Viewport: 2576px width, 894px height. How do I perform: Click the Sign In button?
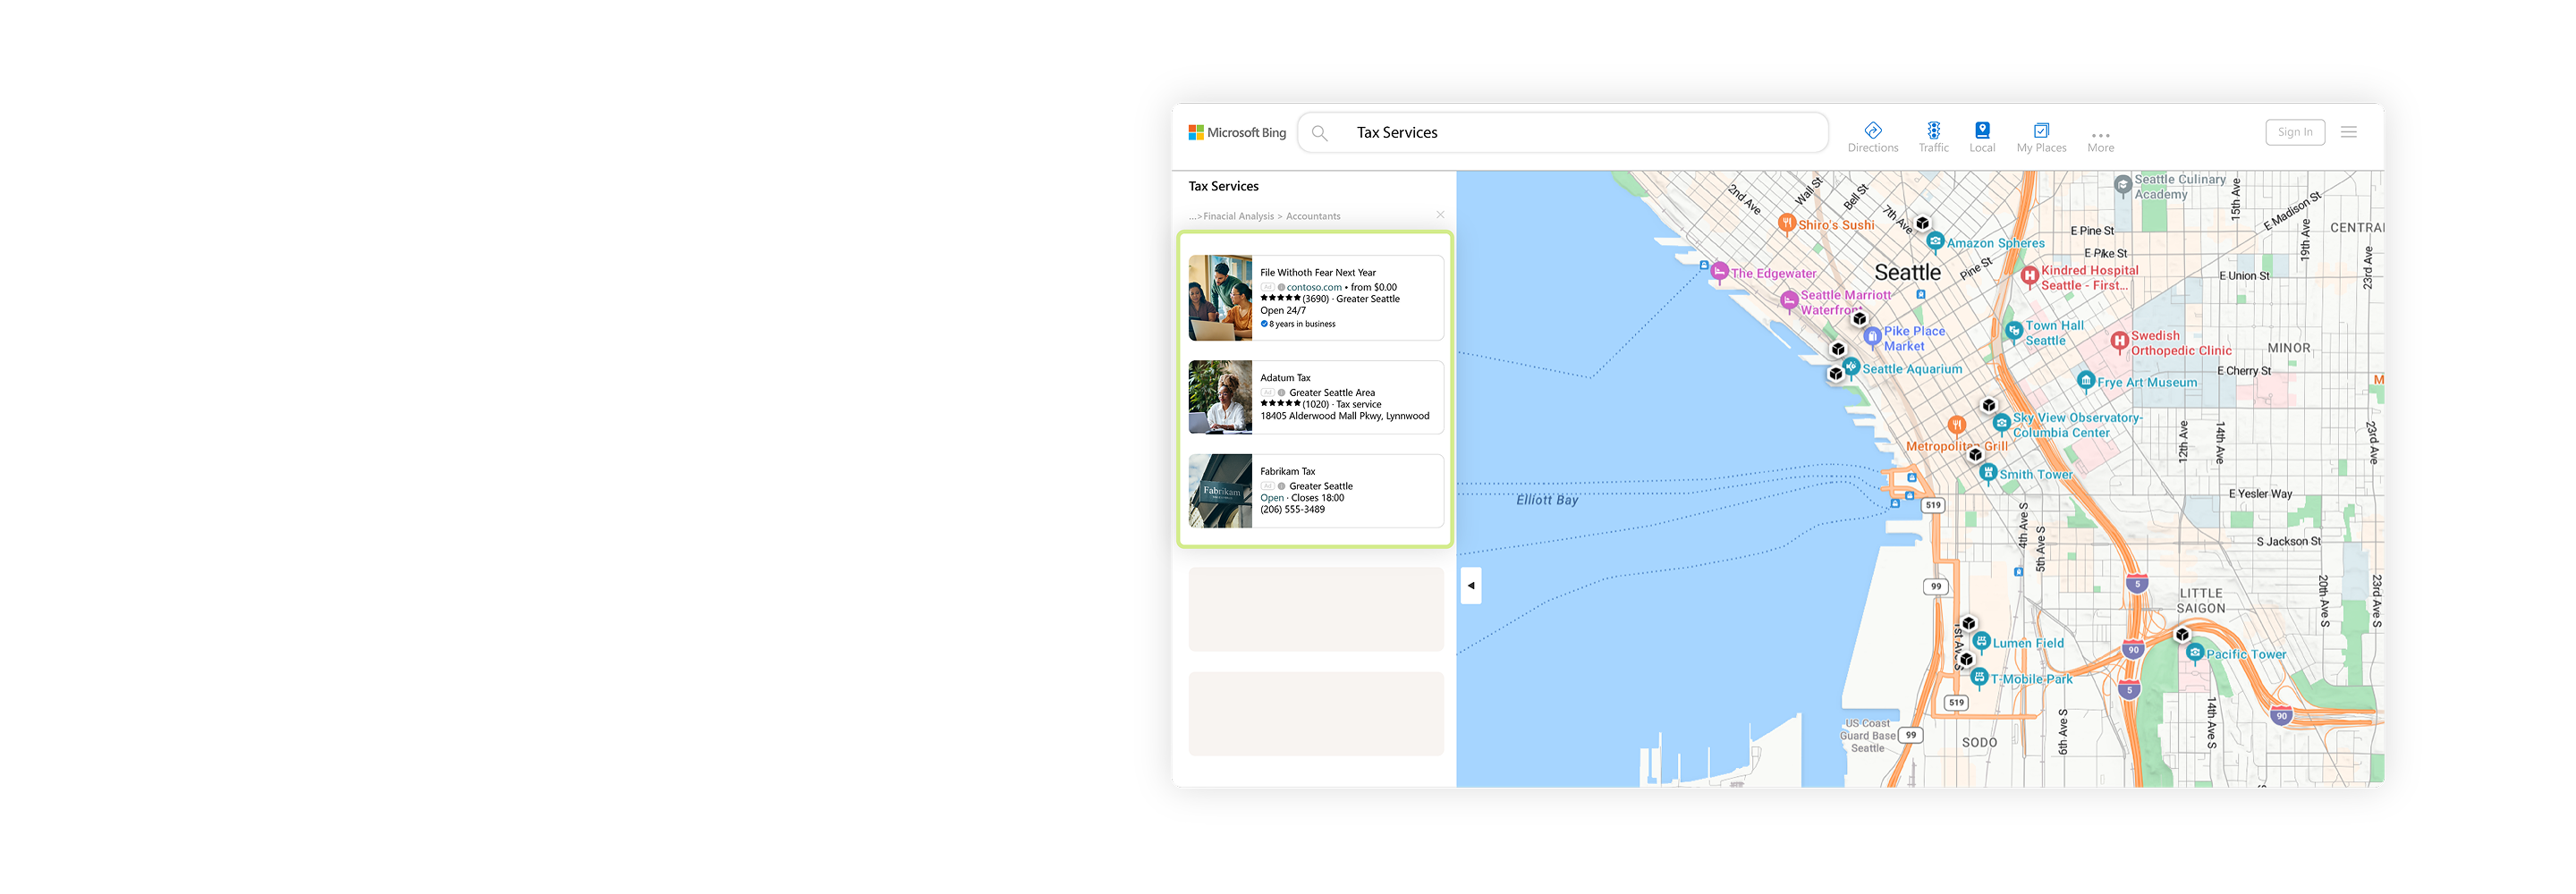[2294, 132]
